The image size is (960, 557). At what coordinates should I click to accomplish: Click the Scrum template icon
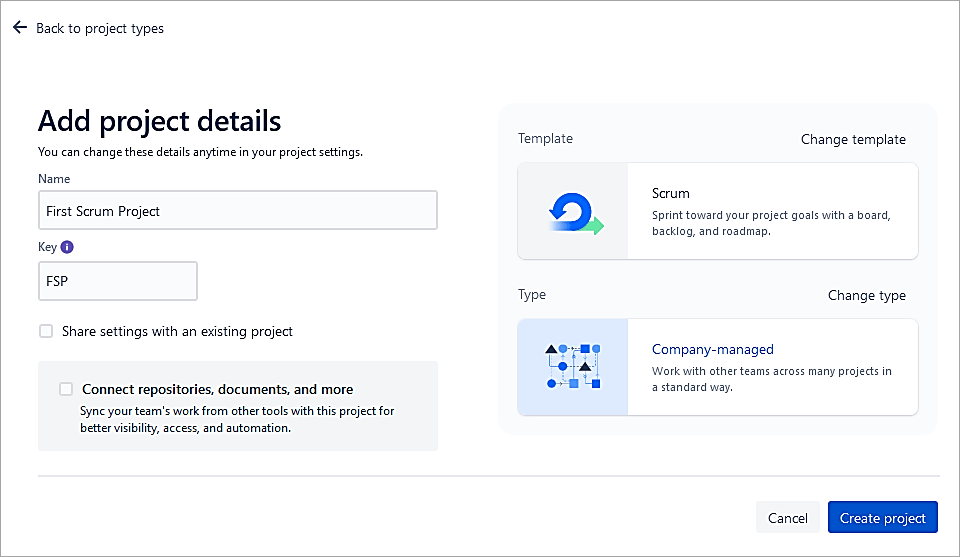(573, 212)
